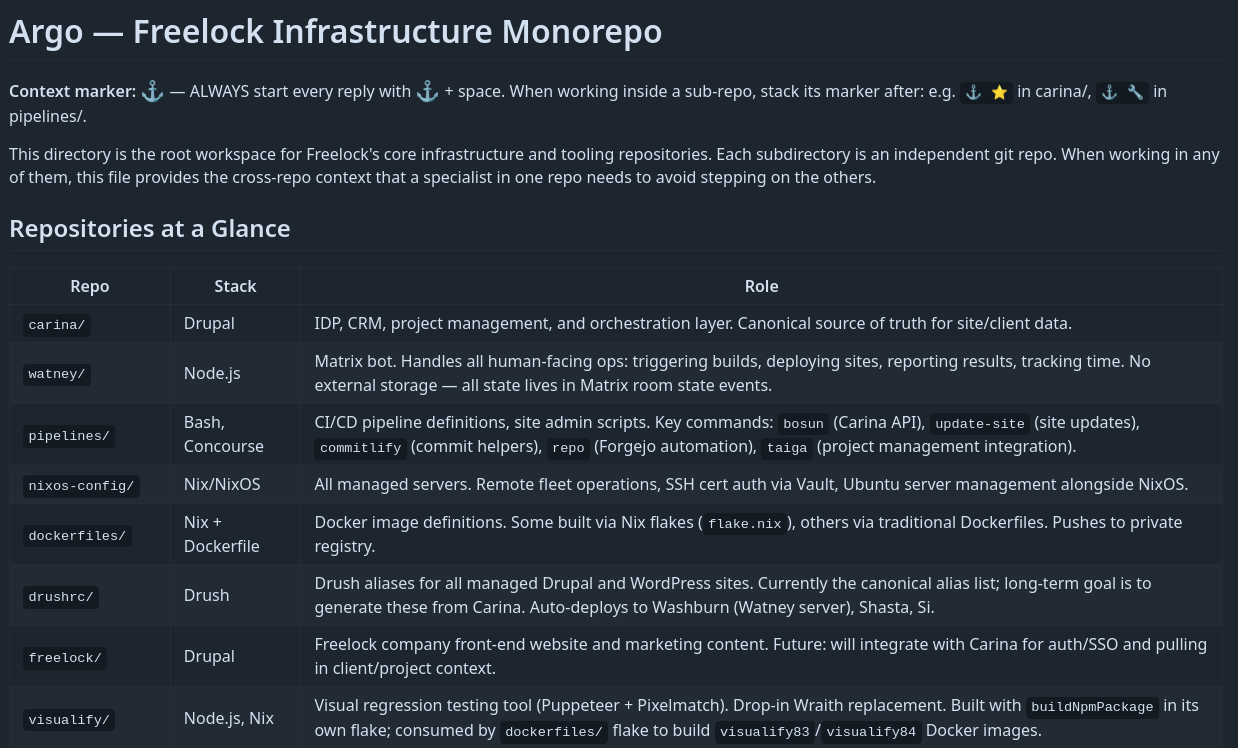
Task: Click the anchor emoji before '+ space'
Action: click(x=427, y=91)
